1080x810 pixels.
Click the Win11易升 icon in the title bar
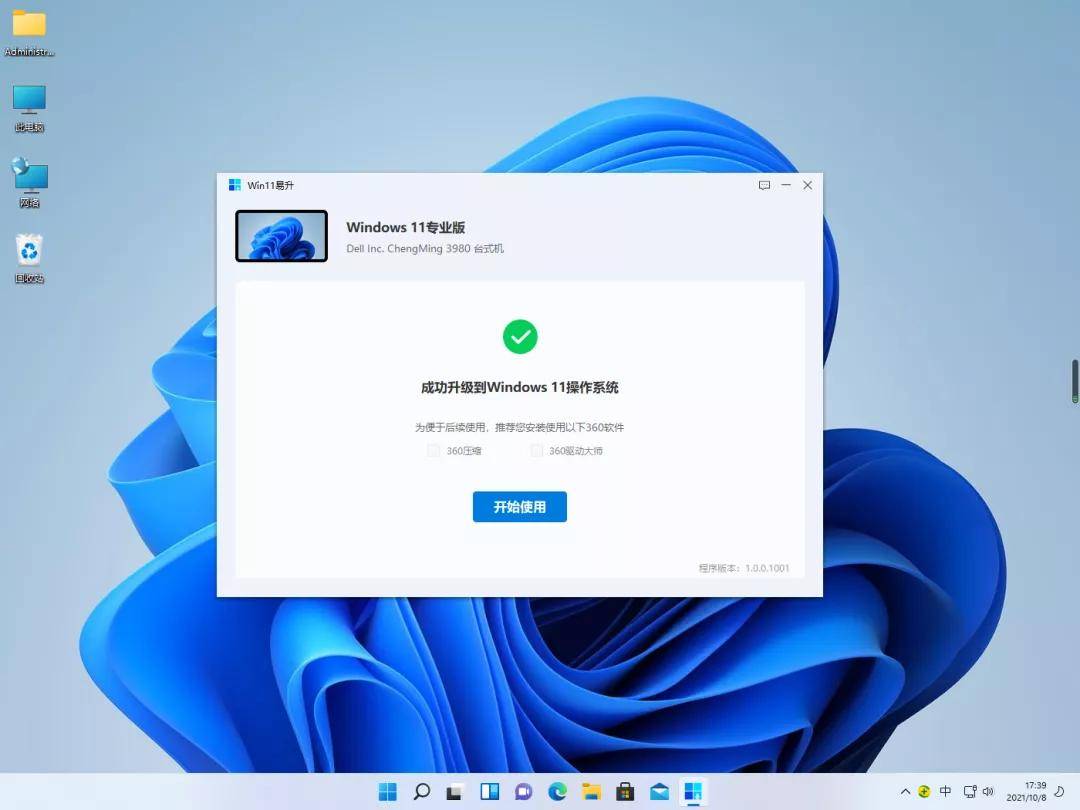[x=234, y=185]
